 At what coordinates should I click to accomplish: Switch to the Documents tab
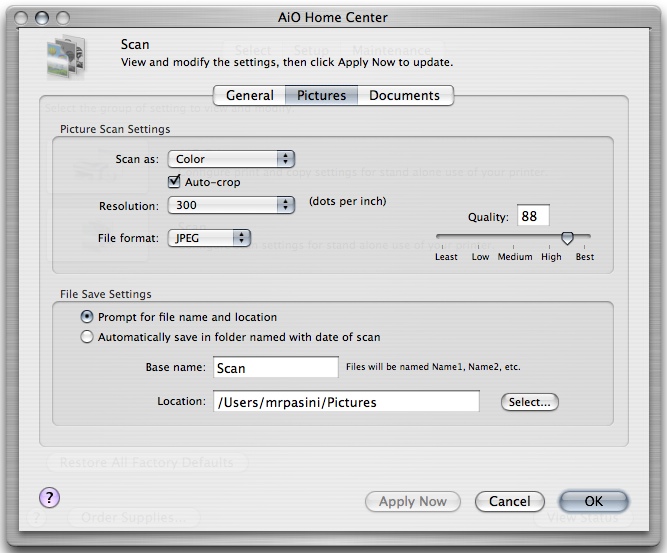(404, 95)
